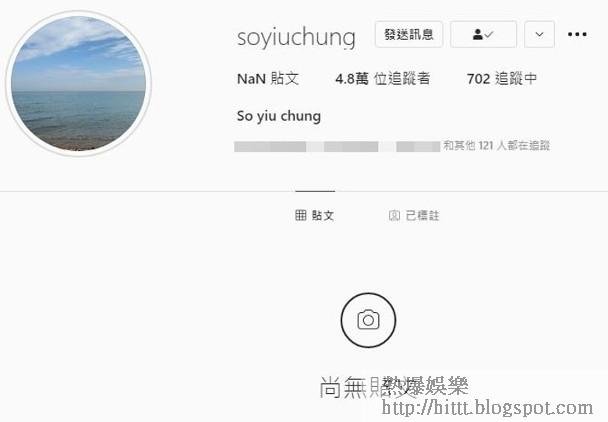Click the following person-checkmark button
608x422 pixels.
tap(483, 35)
